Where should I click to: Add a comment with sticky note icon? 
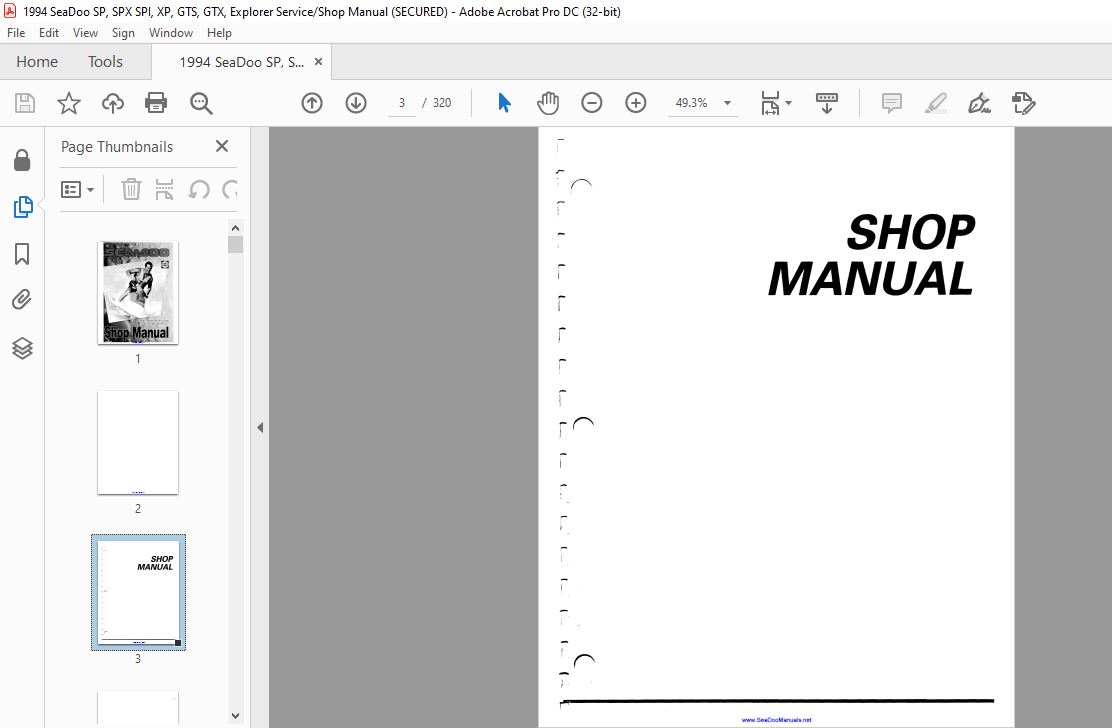[891, 103]
